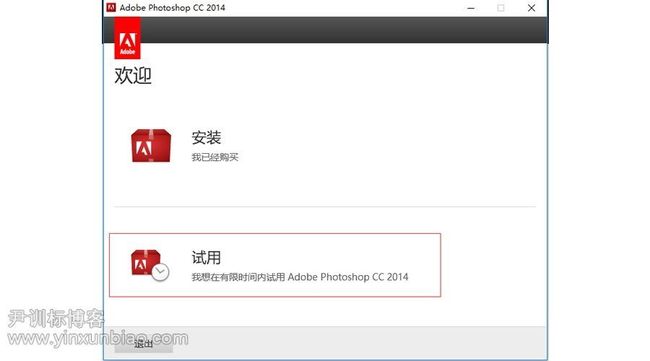Click the trial box with clock icon
This screenshot has height=361, width=650.
150,265
